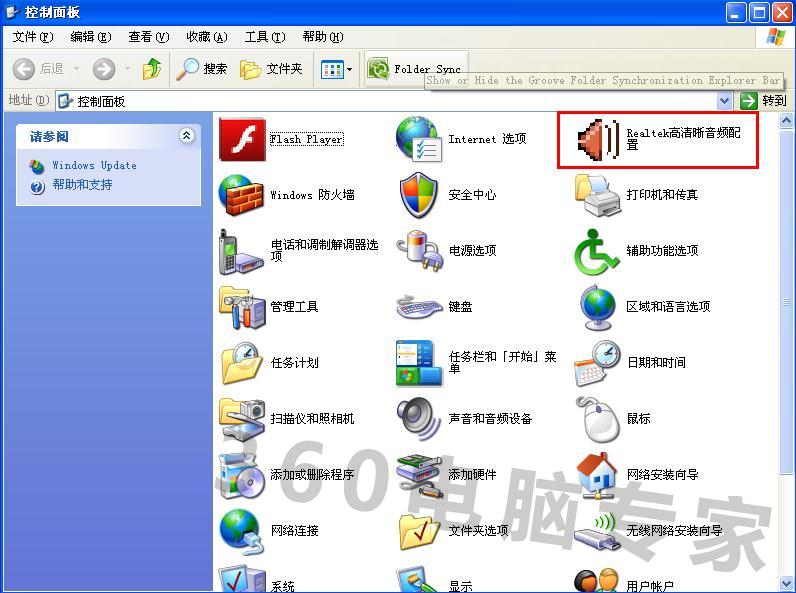The image size is (796, 593).
Task: Open Internet Options icon
Action: tap(418, 140)
